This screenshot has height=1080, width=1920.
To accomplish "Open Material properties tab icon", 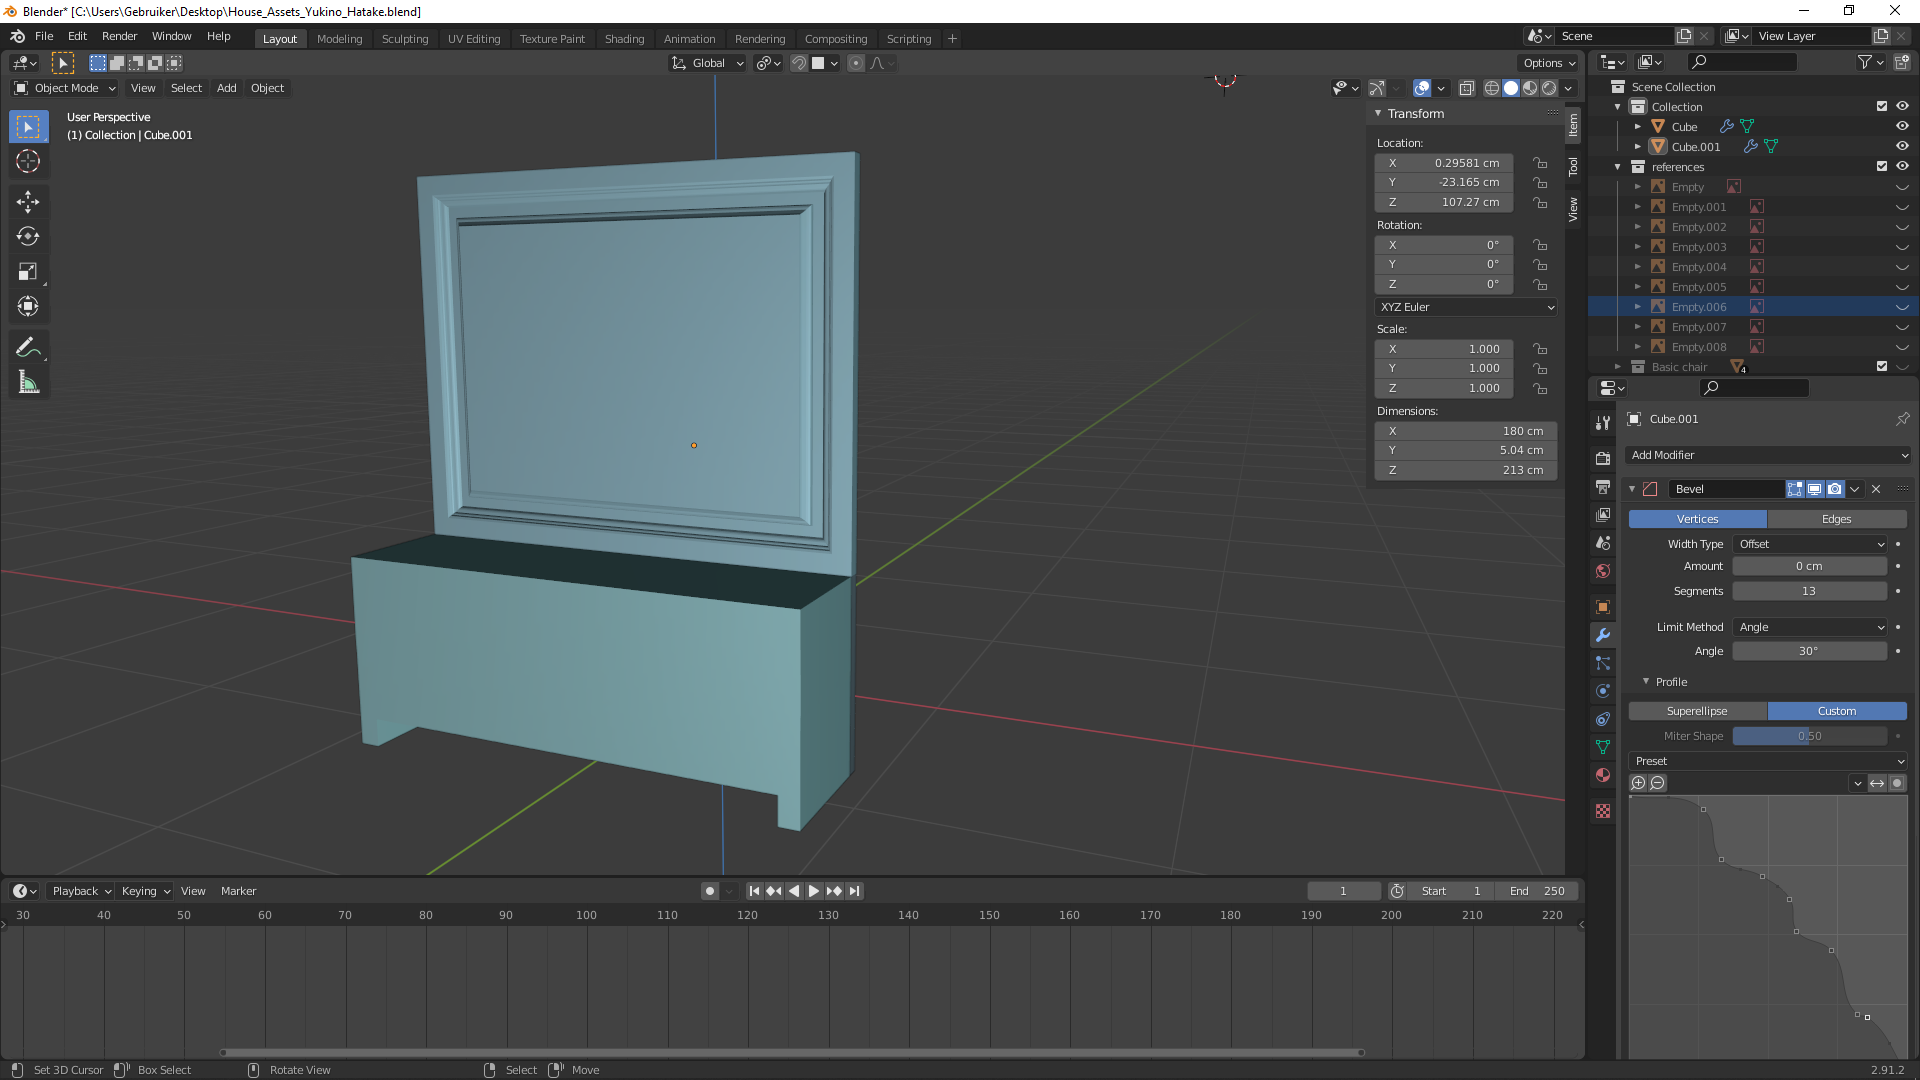I will click(1603, 775).
